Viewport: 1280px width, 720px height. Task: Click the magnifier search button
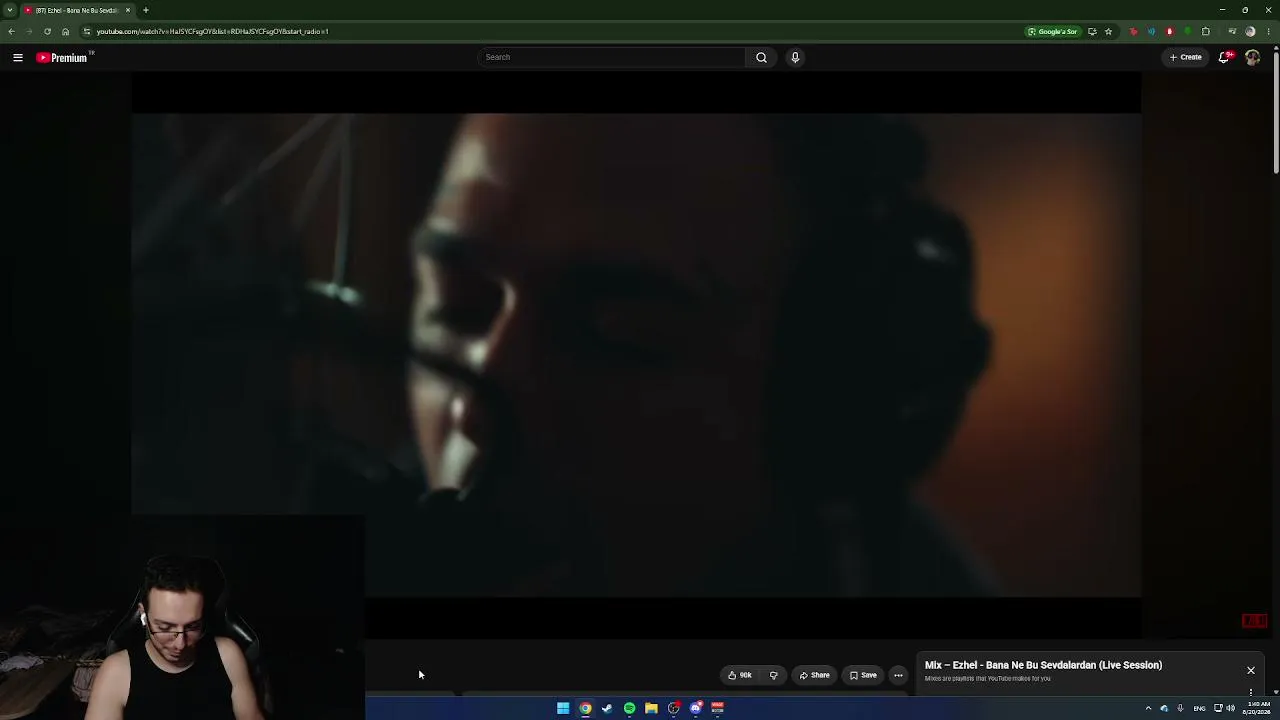762,57
